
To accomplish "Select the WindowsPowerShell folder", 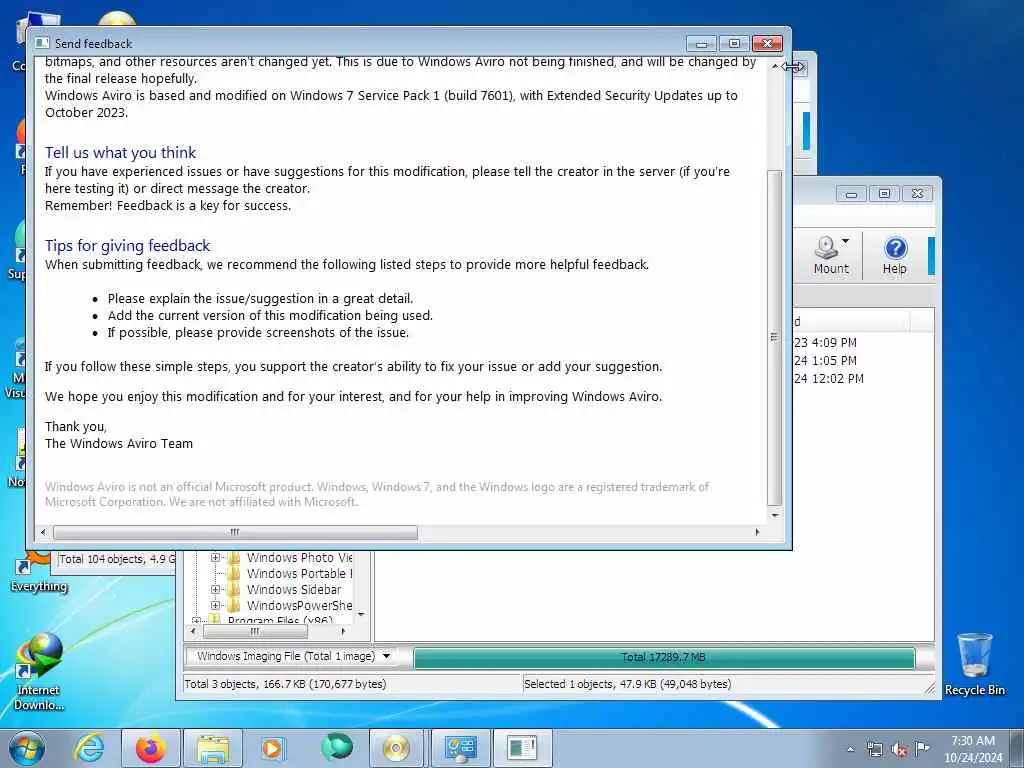I will coord(288,605).
